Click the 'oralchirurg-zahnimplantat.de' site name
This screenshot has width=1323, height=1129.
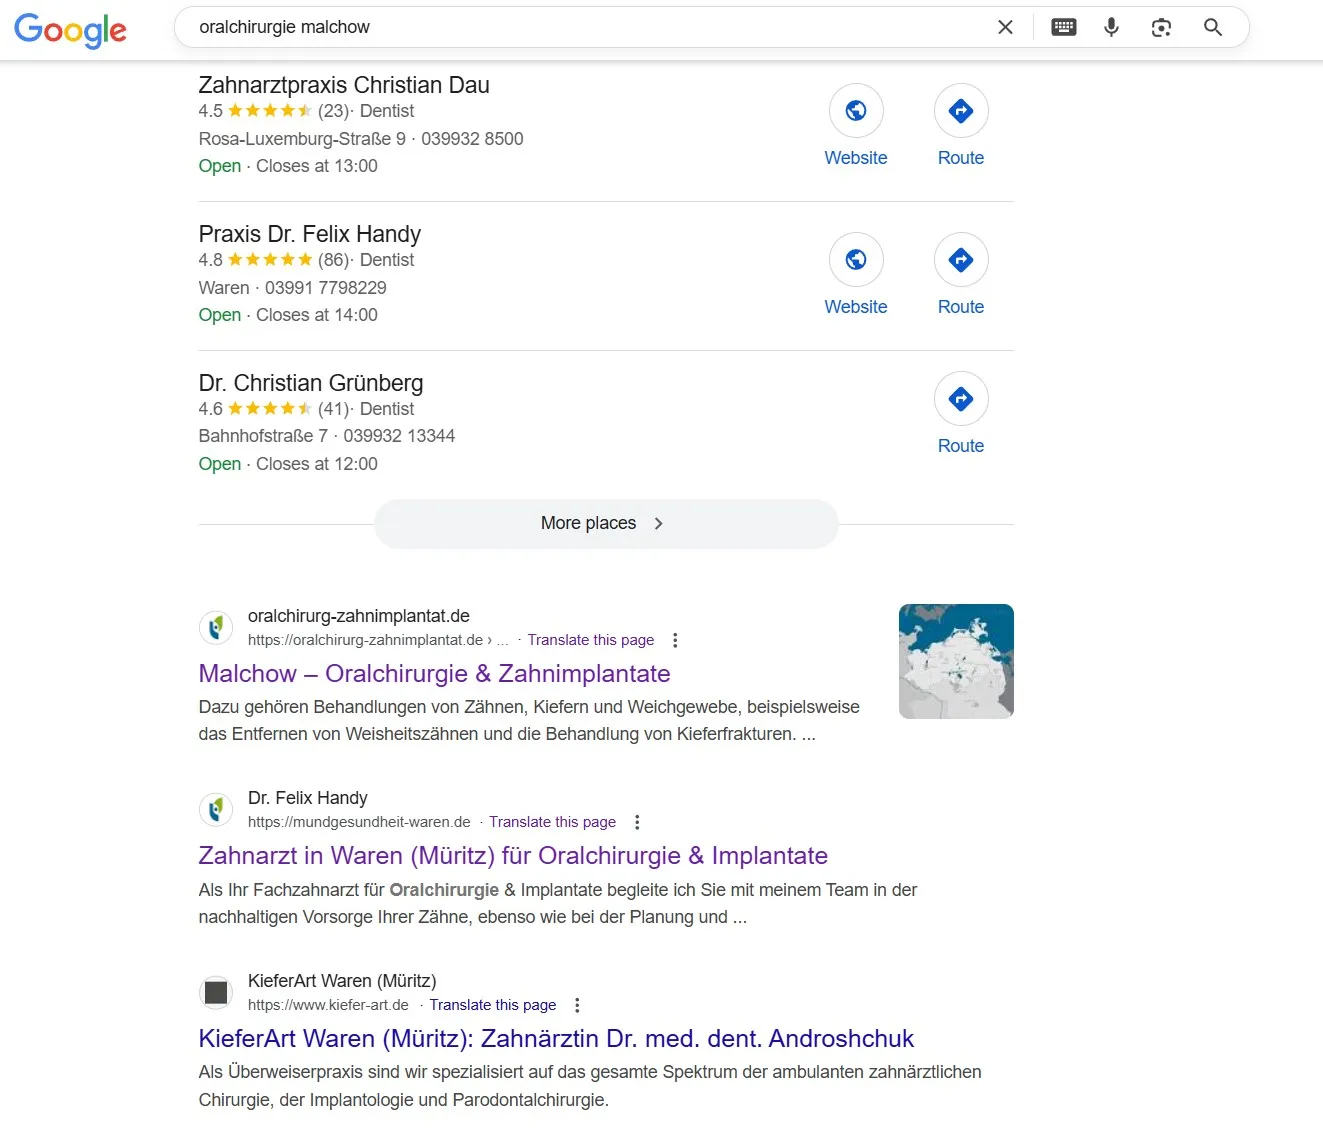coord(359,616)
